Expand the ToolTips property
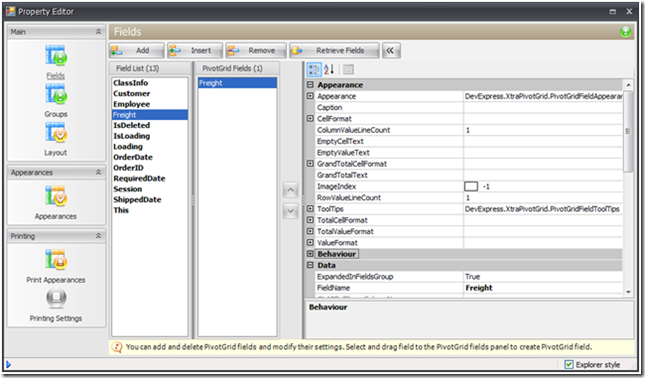Viewport: 645px width, 378px height. [311, 209]
